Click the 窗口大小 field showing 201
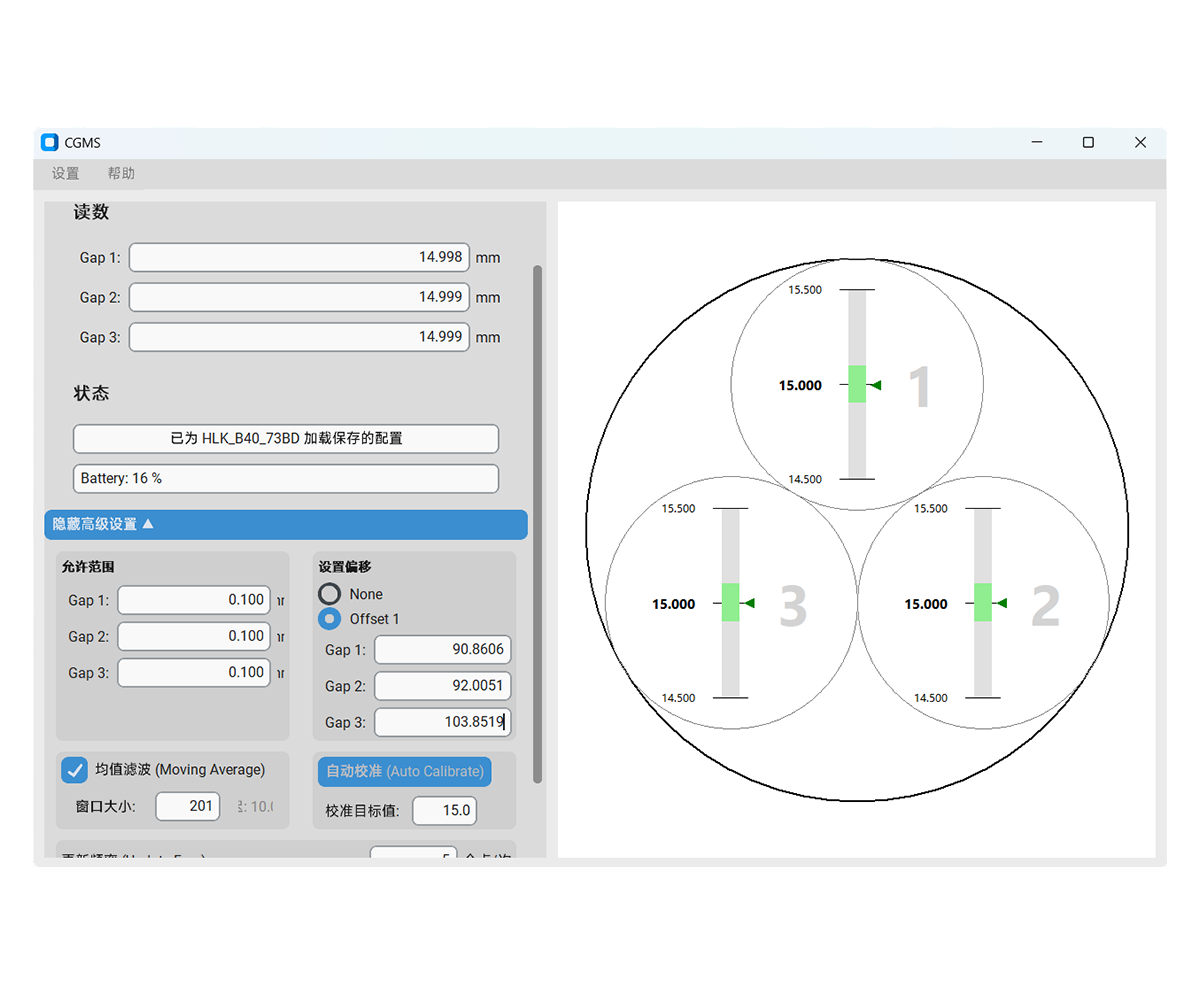Image resolution: width=1200 pixels, height=1000 pixels. pos(188,805)
